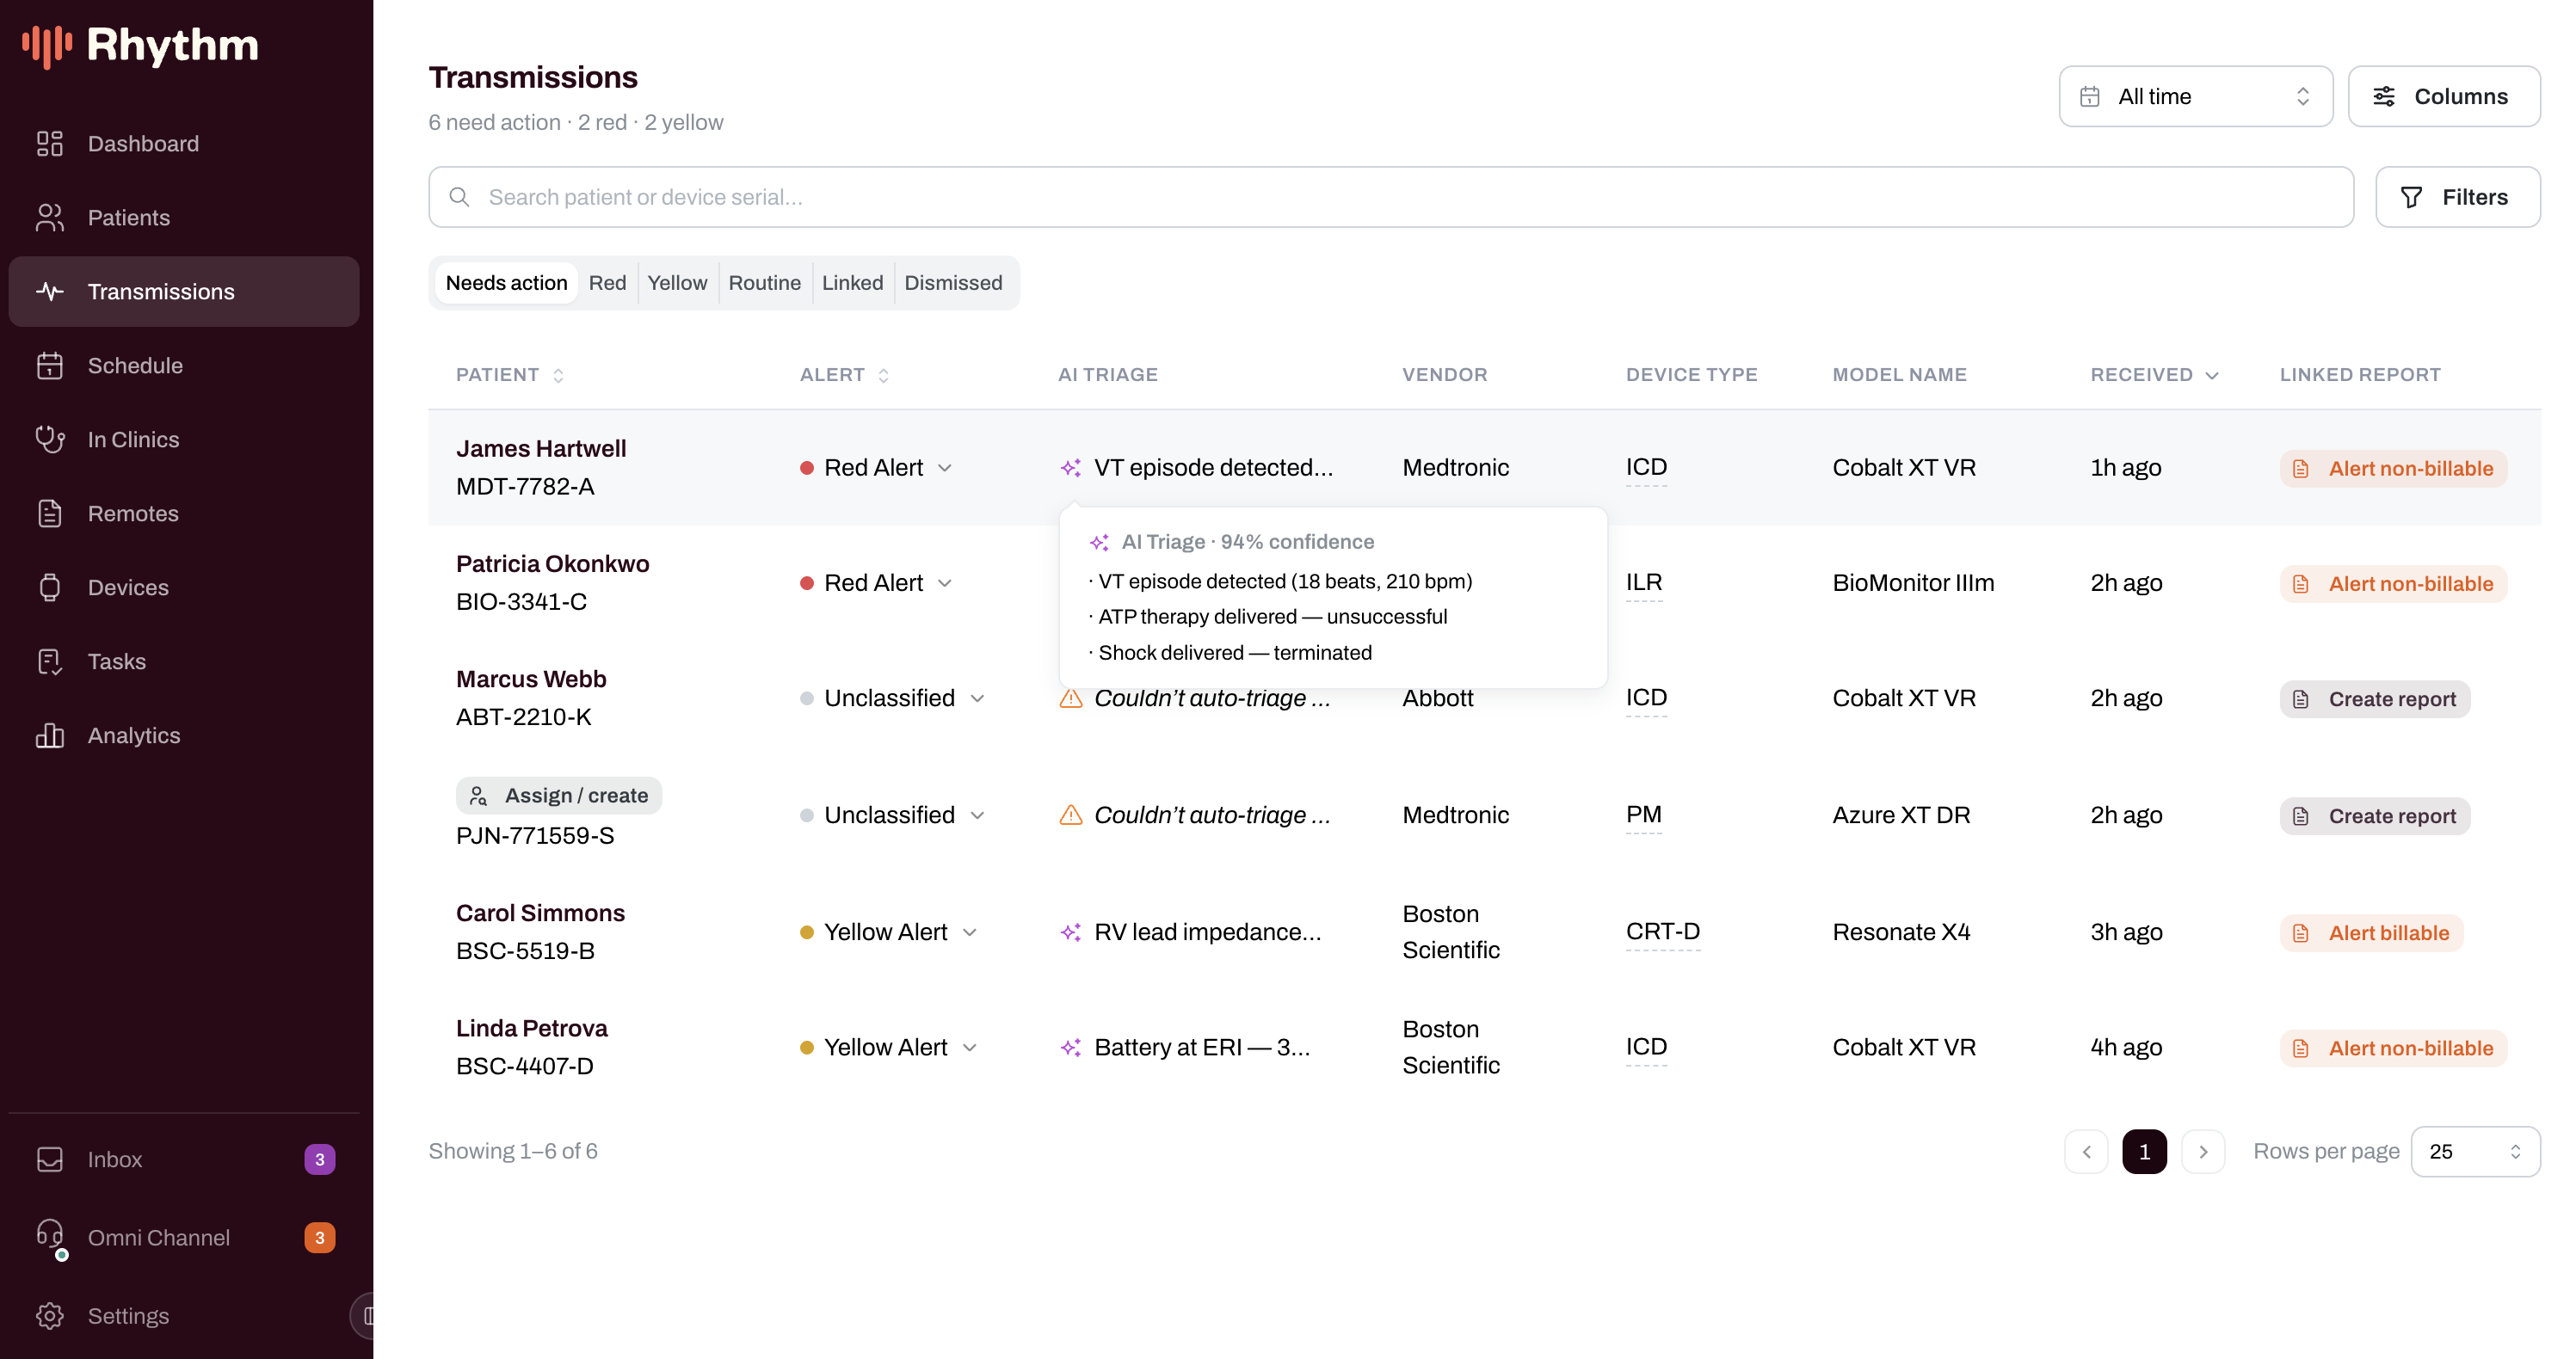Open Linda Petrova patient name

(531, 1029)
